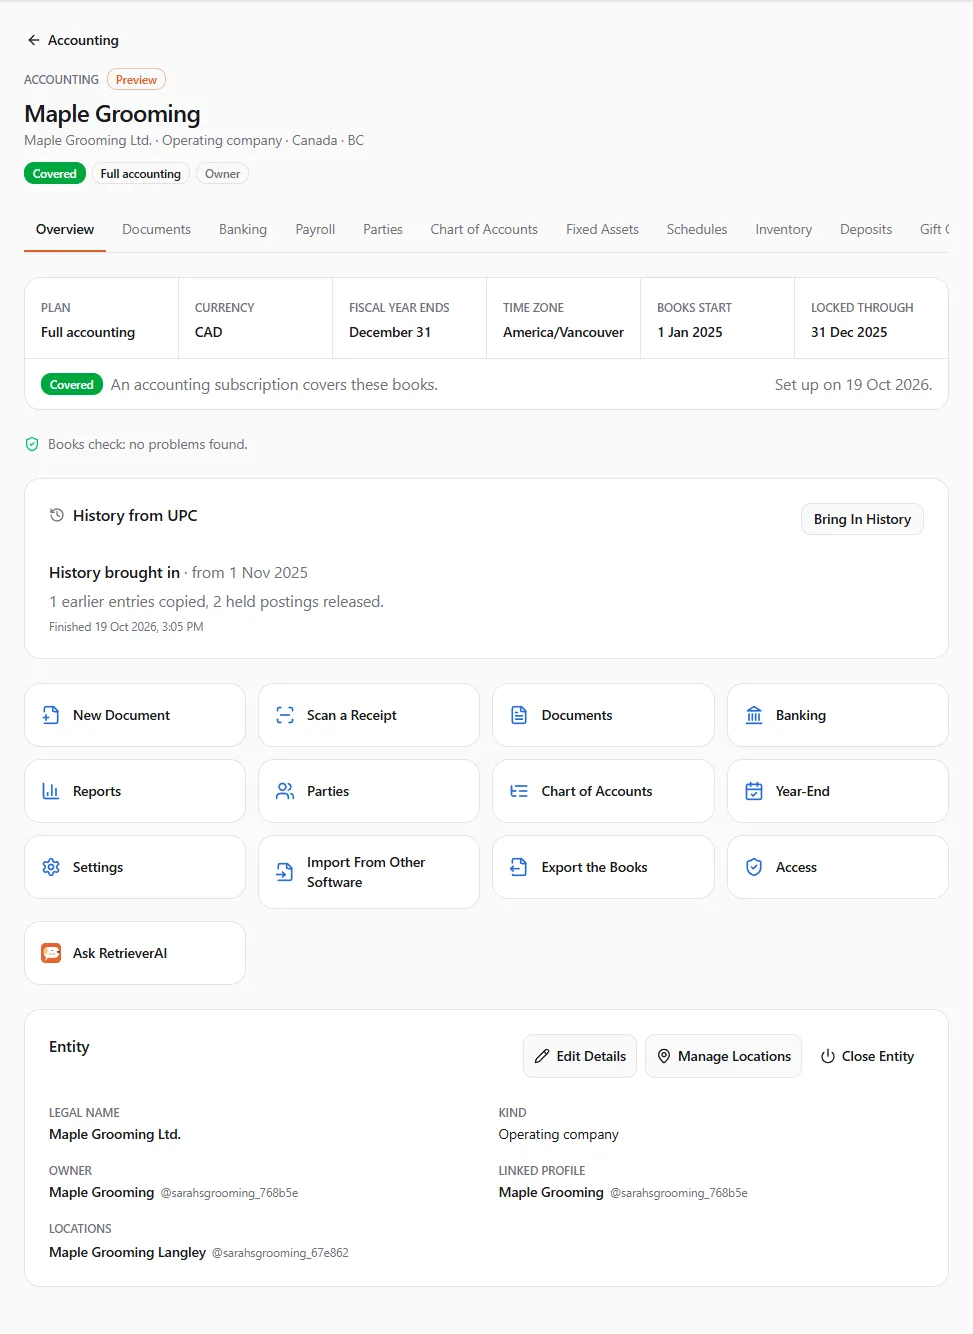Click the Bring In History button
This screenshot has width=973, height=1334.
[x=862, y=519]
